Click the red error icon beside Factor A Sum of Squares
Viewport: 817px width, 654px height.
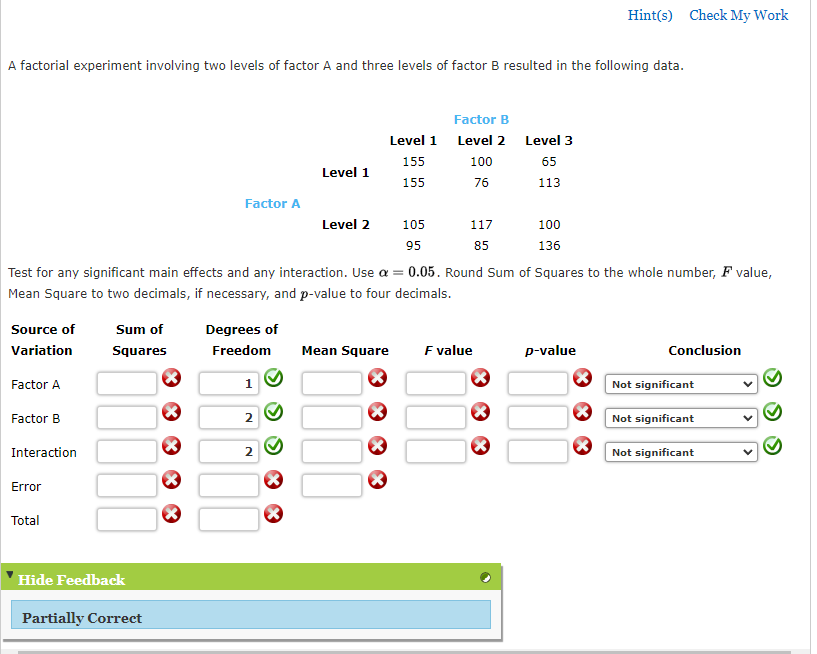171,379
